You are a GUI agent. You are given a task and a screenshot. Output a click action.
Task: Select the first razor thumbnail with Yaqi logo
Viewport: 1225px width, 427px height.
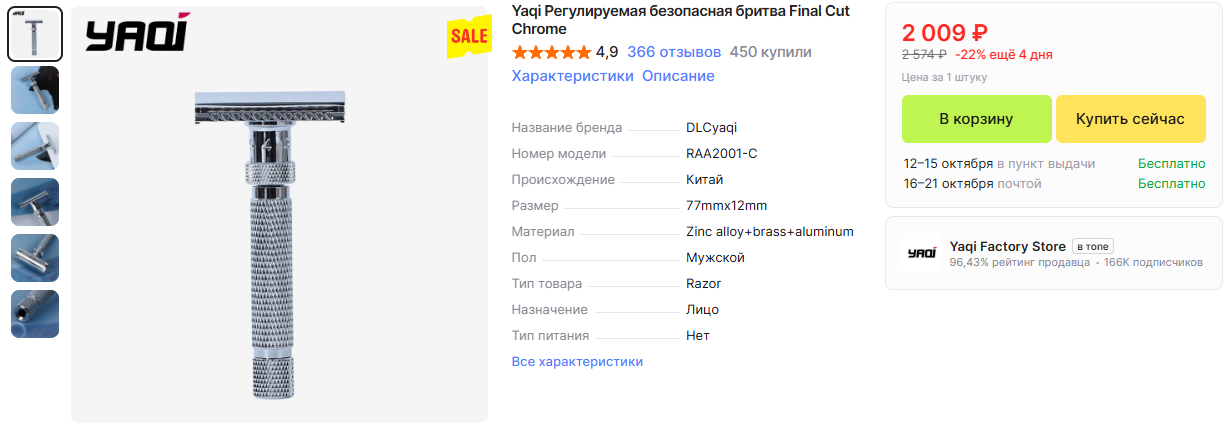pos(35,34)
